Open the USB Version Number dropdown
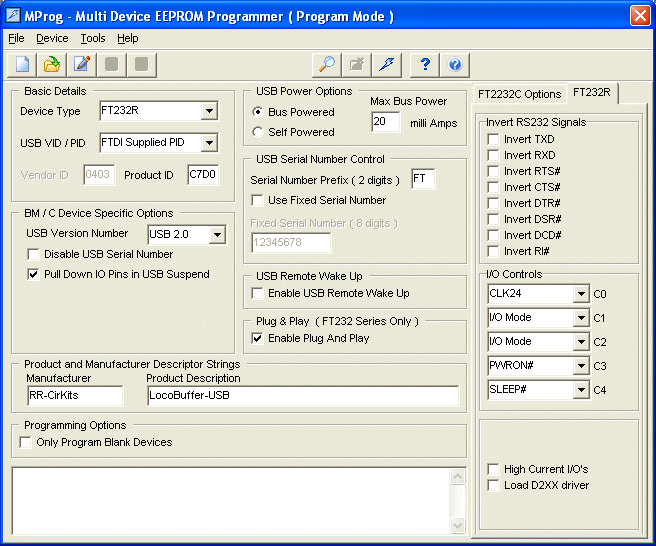656x546 pixels. (x=217, y=234)
